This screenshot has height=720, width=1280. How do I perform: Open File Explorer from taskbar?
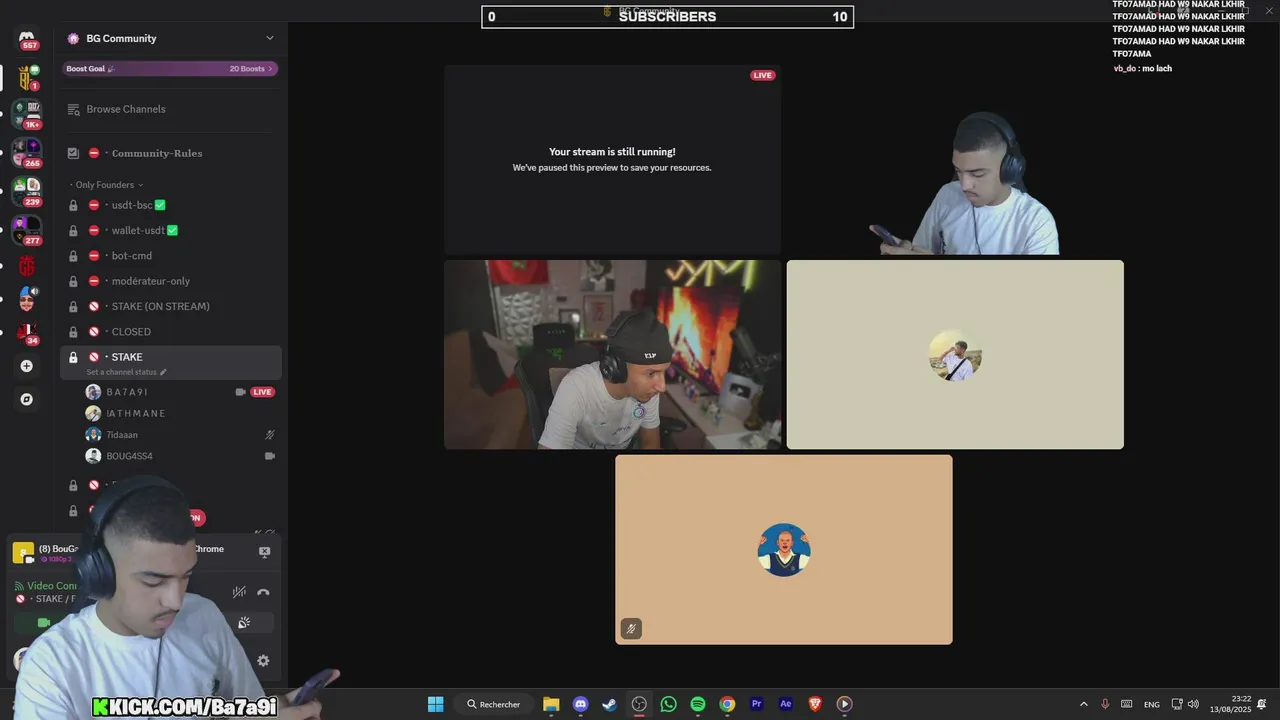click(551, 704)
